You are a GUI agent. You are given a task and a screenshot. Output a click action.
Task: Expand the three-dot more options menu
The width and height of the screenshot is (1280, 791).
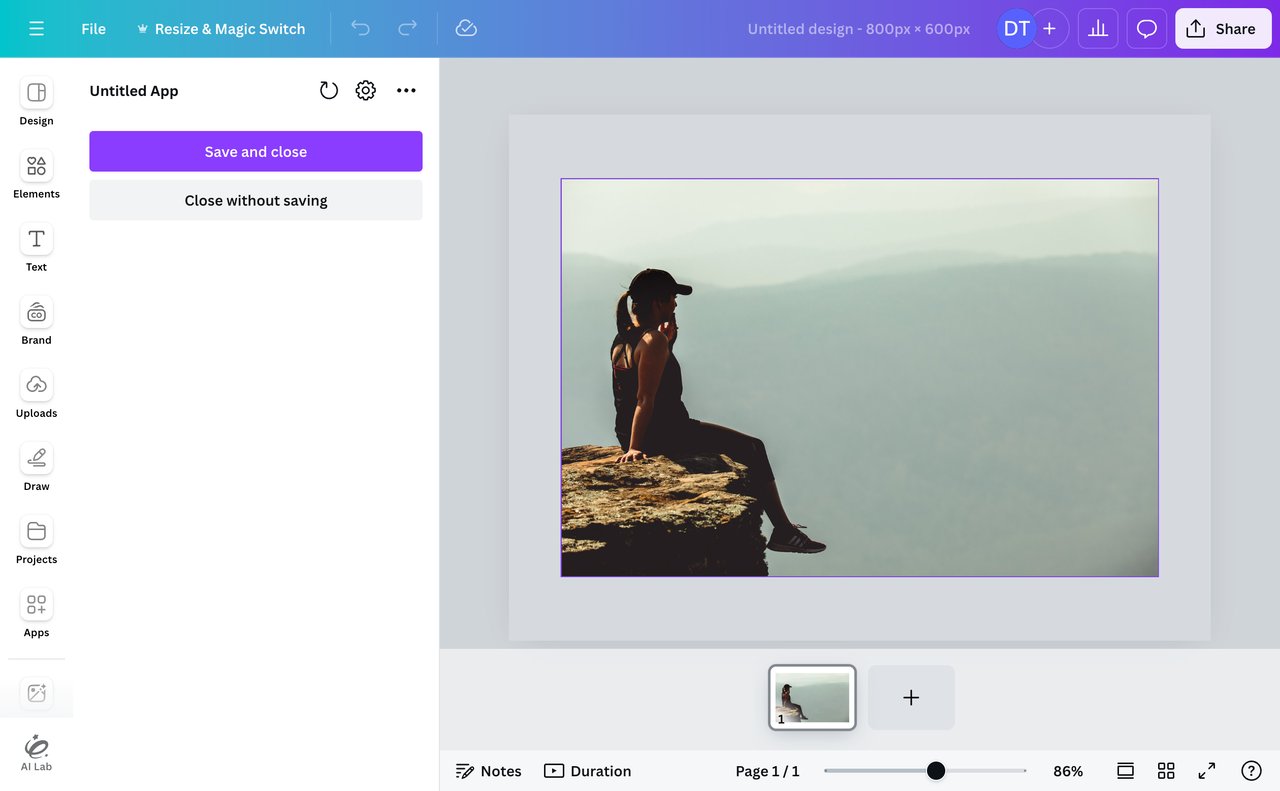click(x=406, y=91)
